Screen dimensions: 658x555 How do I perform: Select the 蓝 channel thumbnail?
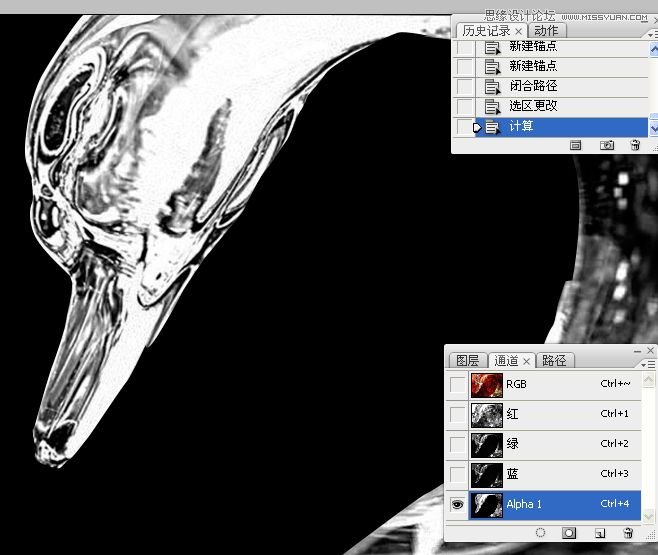click(488, 474)
